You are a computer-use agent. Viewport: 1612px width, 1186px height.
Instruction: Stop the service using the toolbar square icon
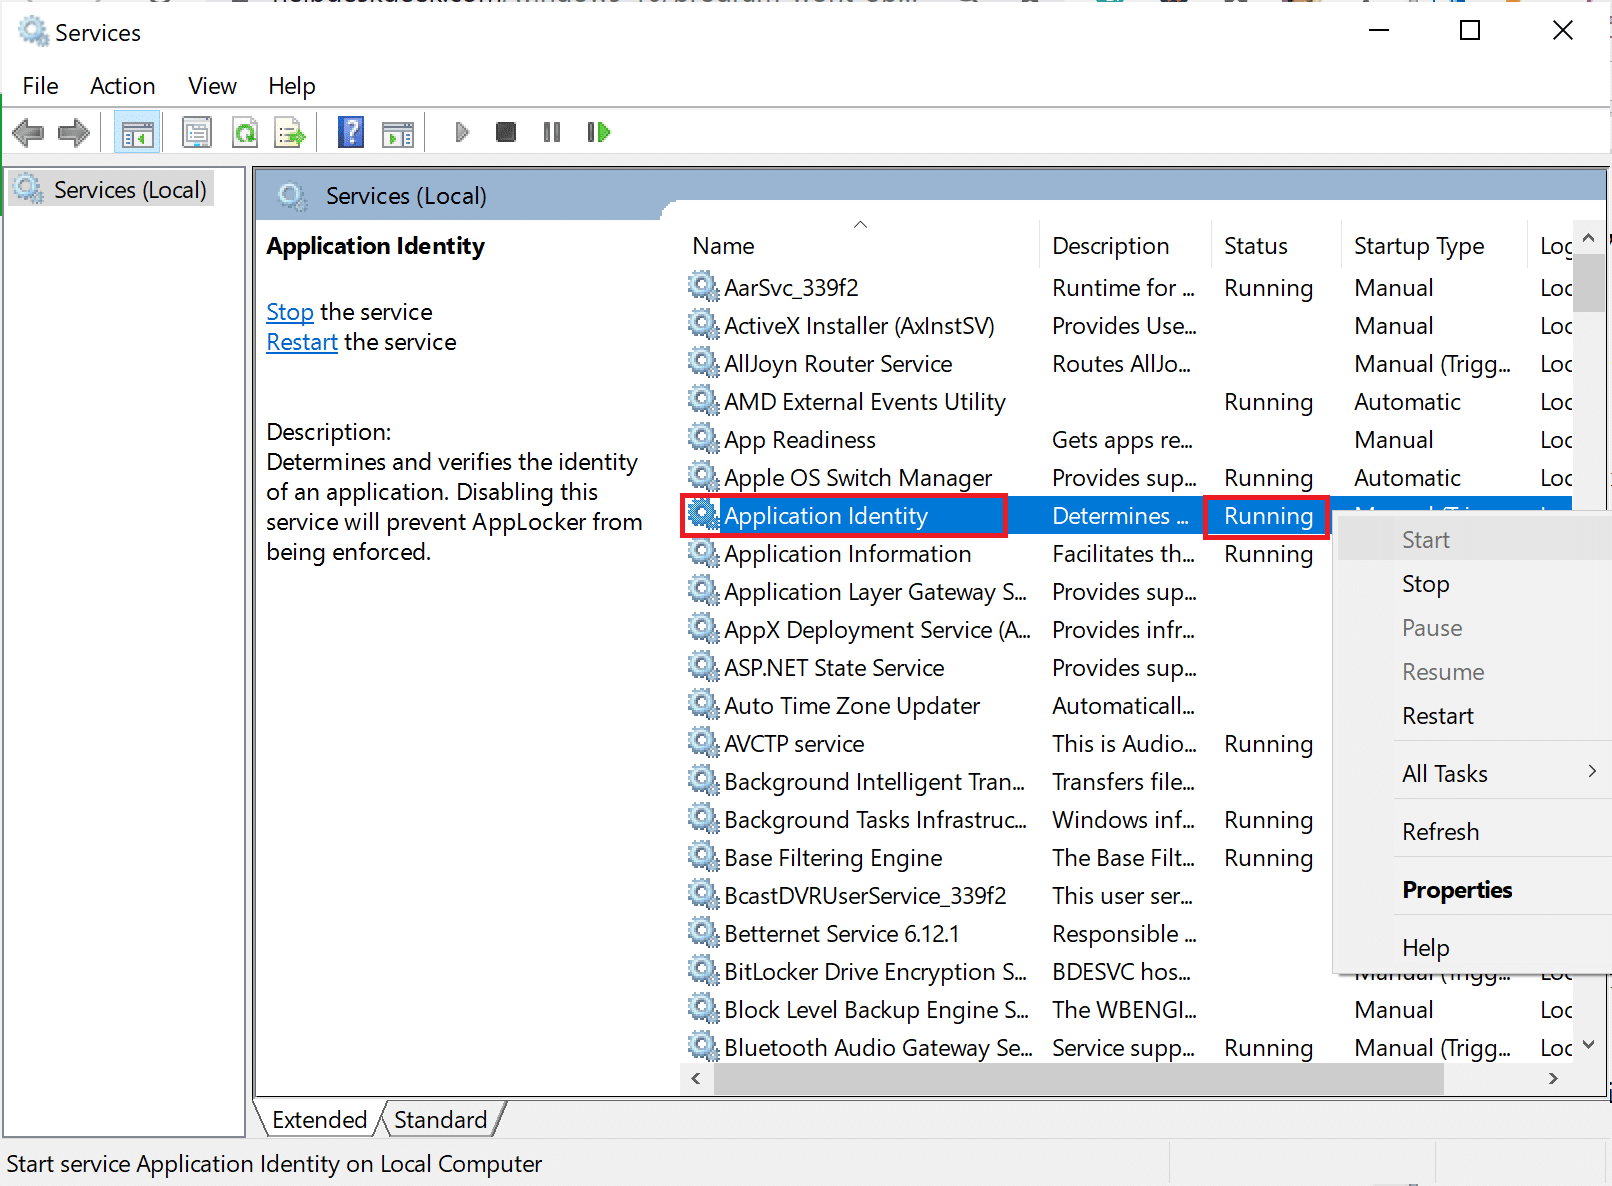point(505,131)
